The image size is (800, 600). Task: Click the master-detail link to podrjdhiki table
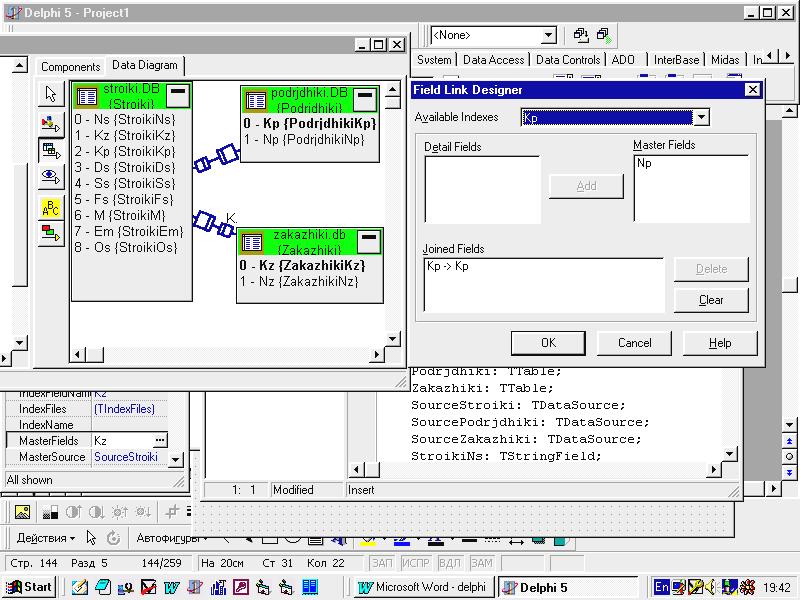point(217,158)
